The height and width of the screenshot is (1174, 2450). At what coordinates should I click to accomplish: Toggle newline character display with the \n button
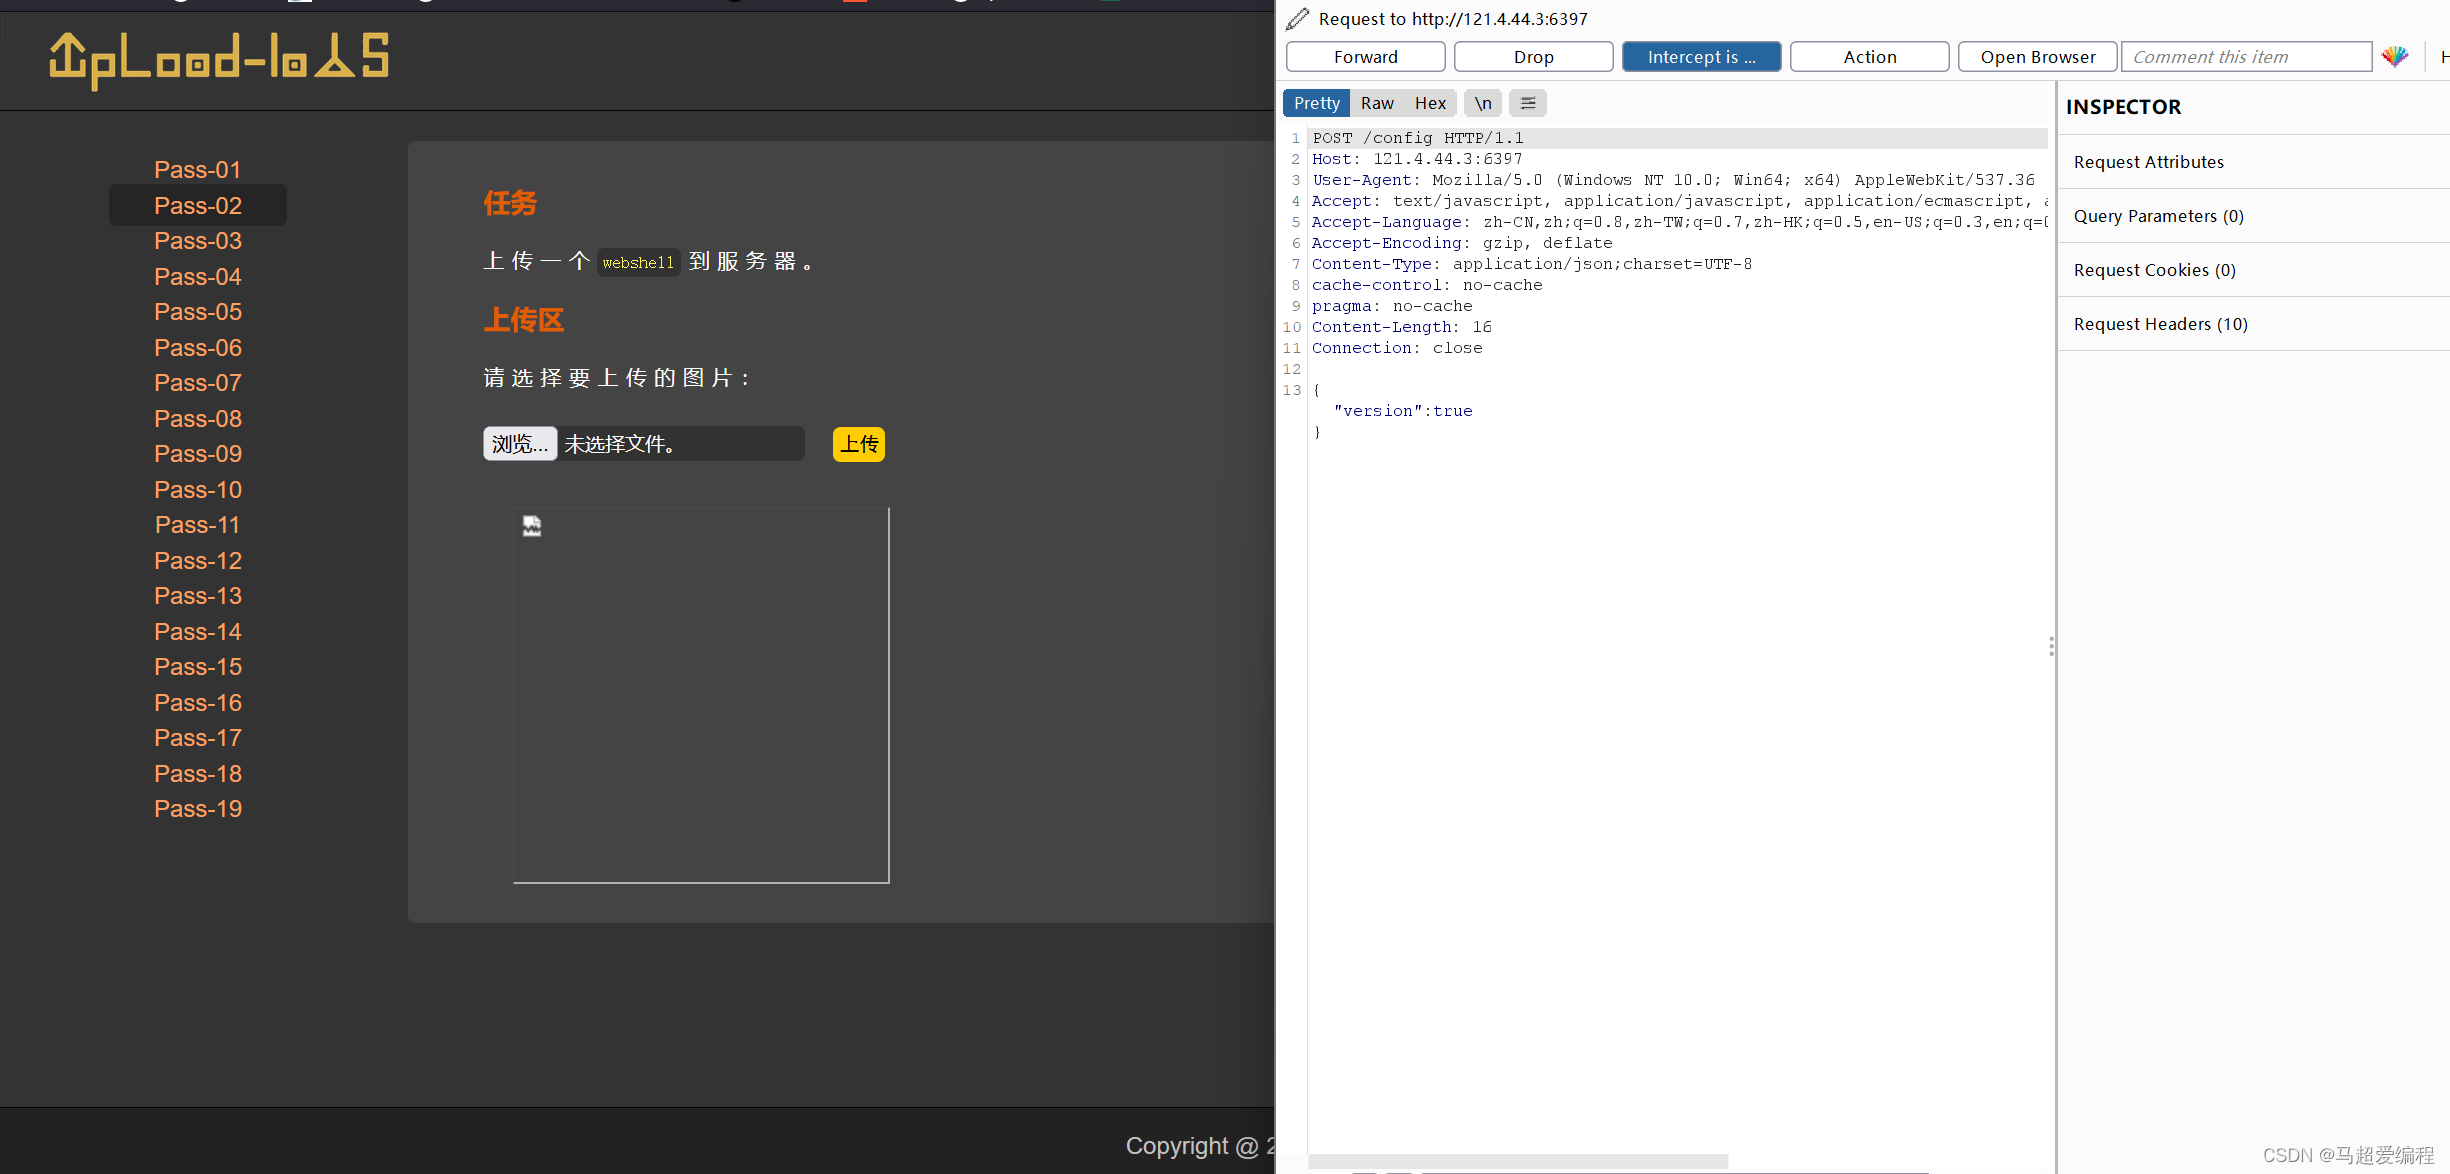pyautogui.click(x=1482, y=103)
